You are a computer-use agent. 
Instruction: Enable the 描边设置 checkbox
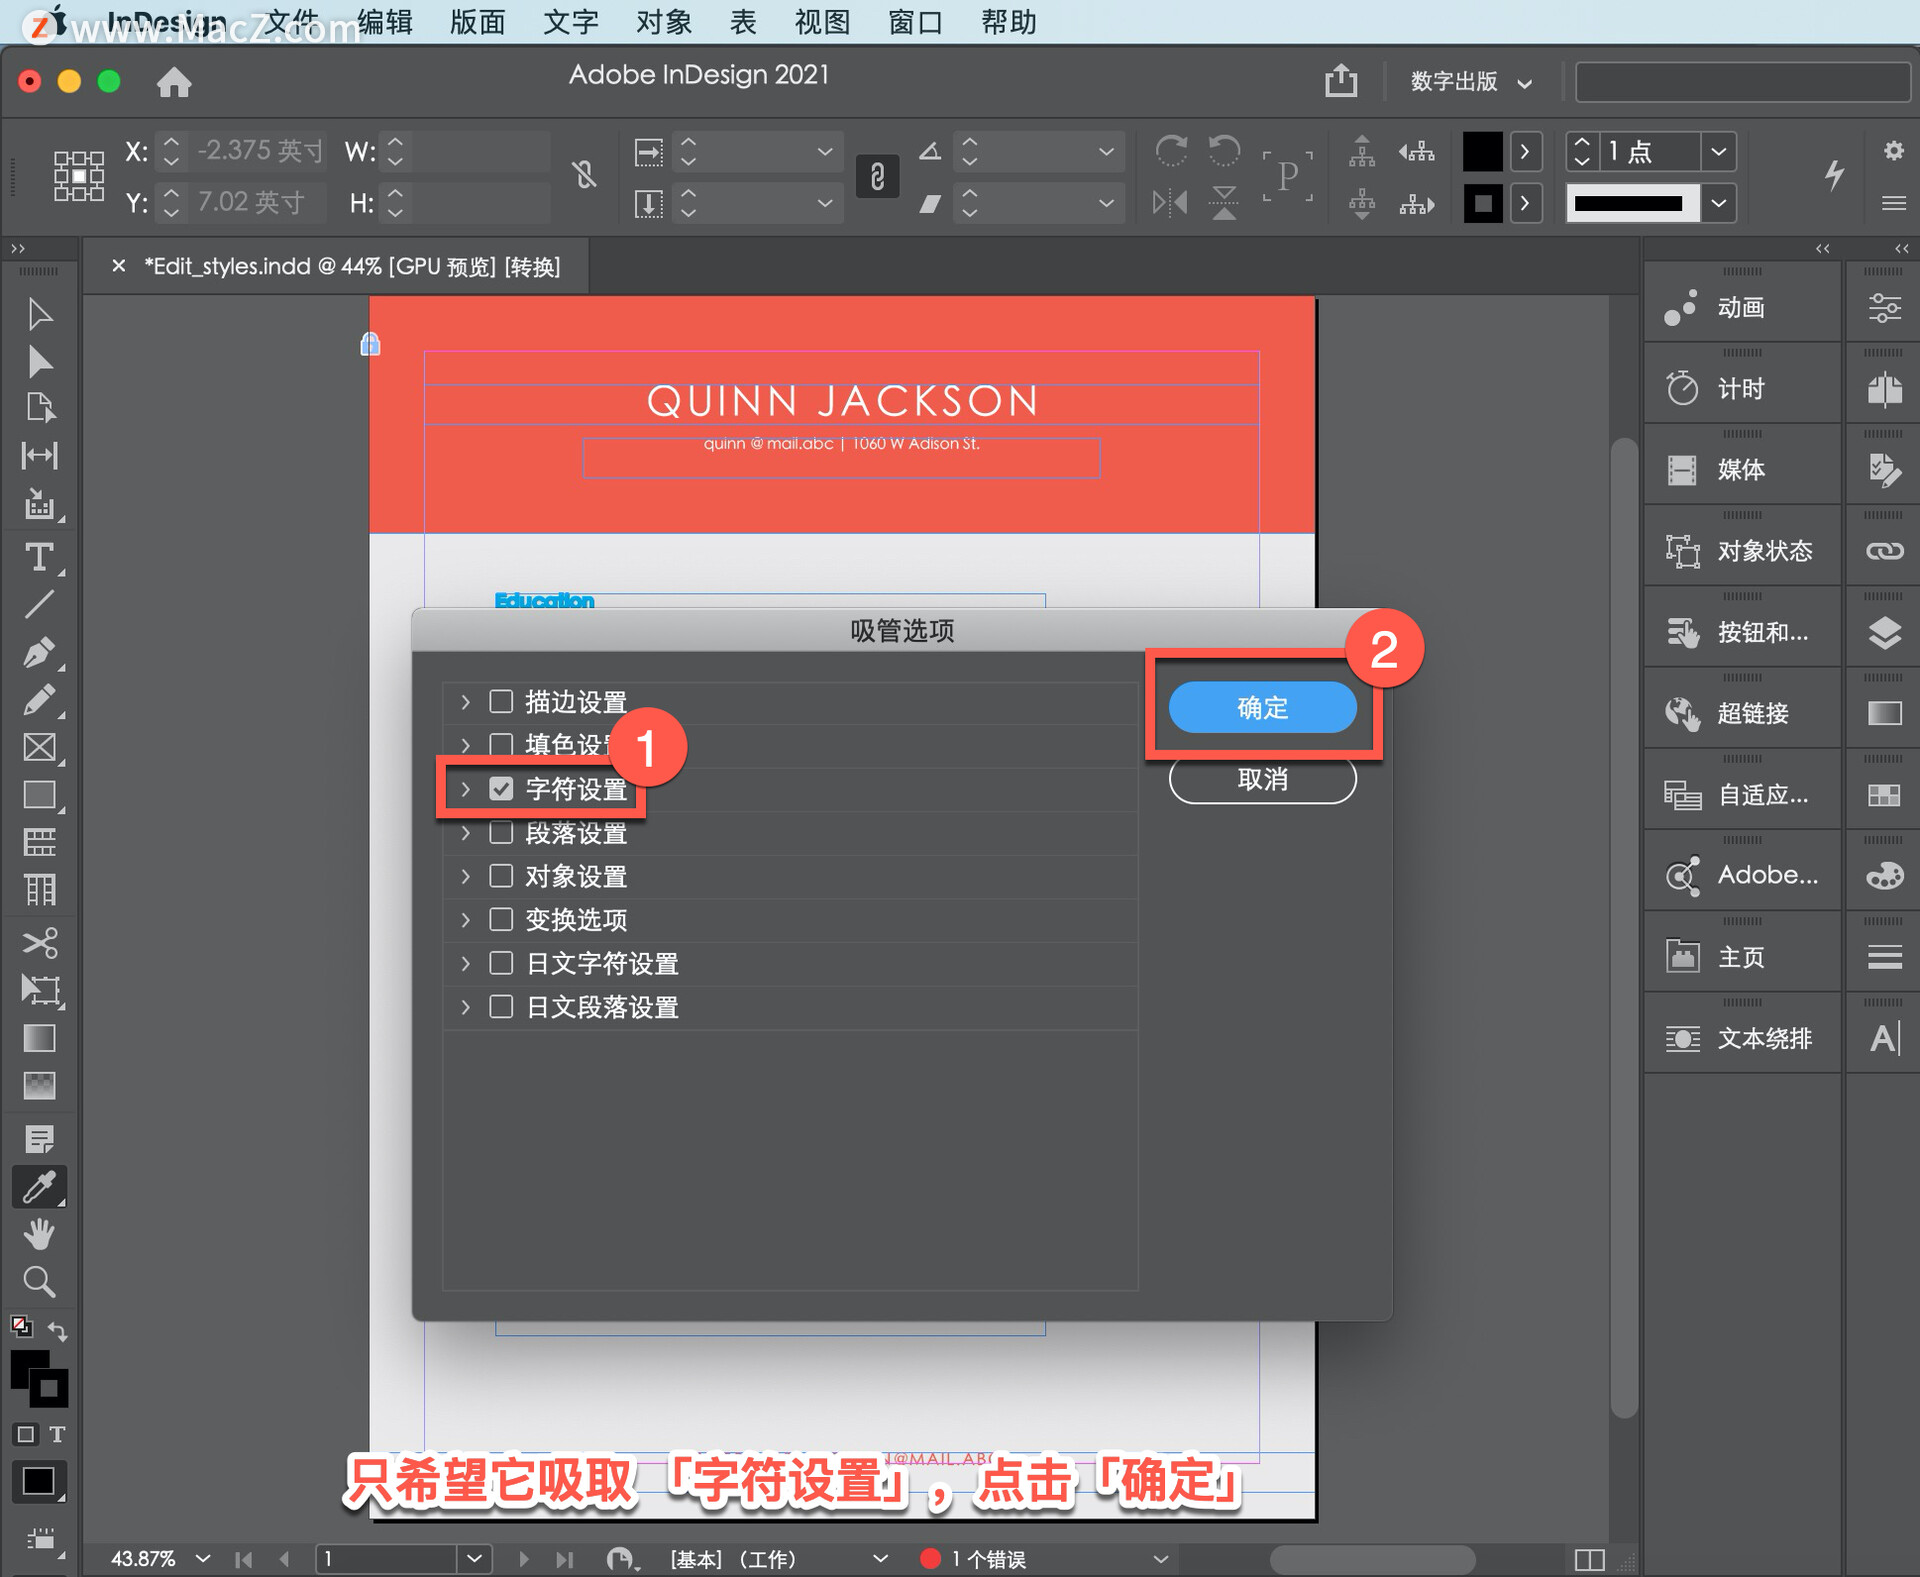tap(501, 702)
